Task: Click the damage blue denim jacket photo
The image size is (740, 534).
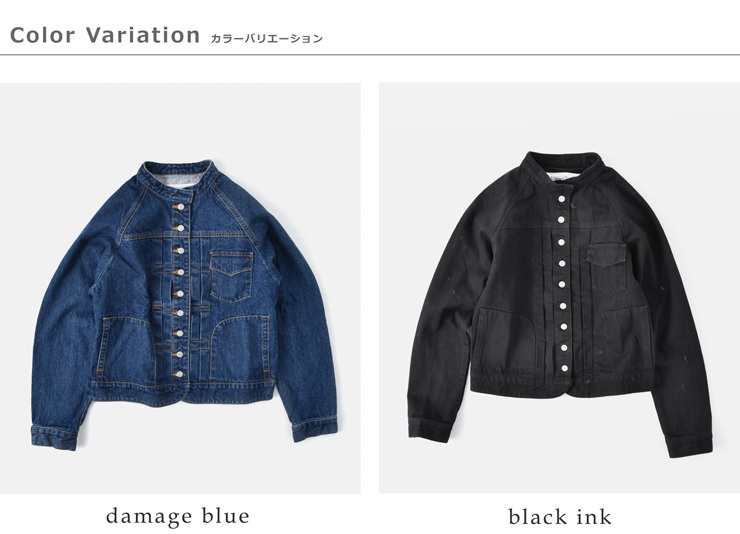Action: pos(180,288)
